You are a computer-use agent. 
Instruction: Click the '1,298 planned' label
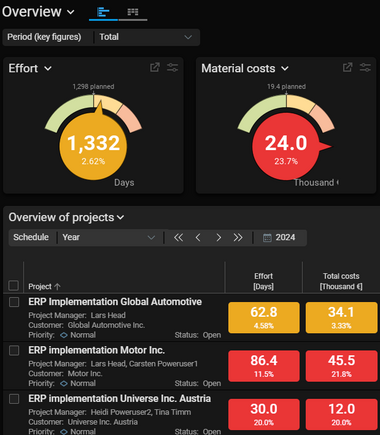point(93,87)
